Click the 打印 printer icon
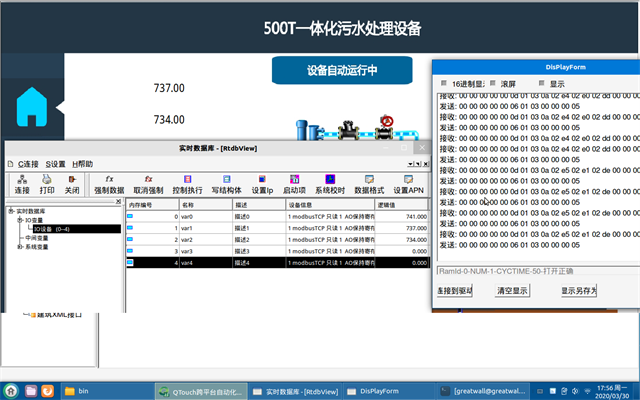This screenshot has height=400, width=640. 47,179
